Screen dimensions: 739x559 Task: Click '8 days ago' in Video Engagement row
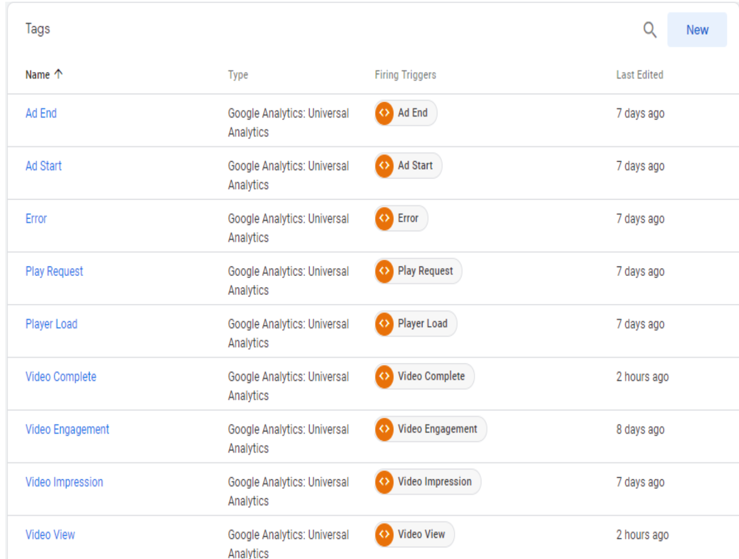coord(640,430)
